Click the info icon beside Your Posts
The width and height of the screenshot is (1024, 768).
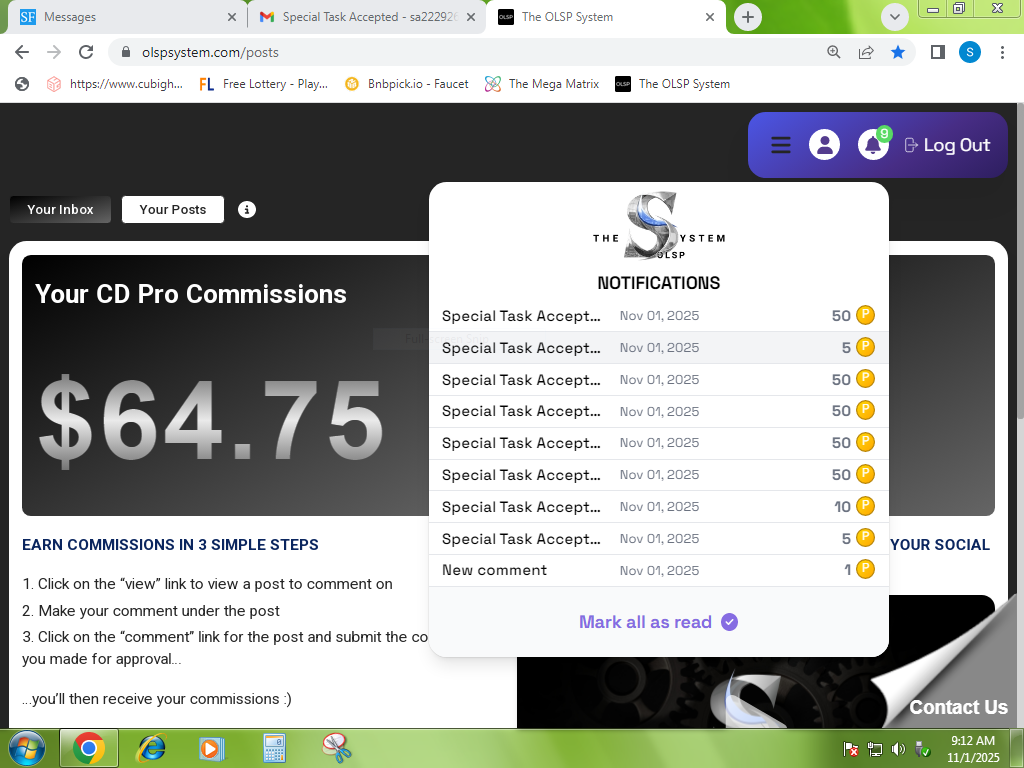247,209
